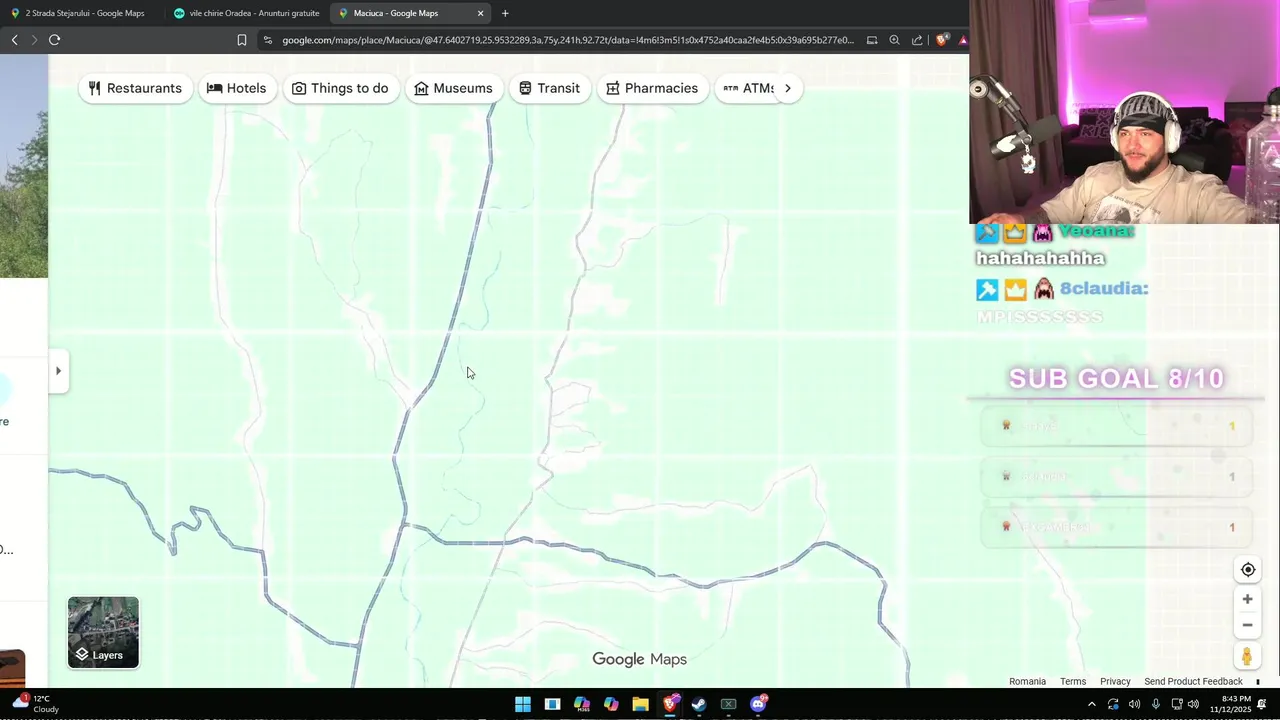Open the Terms footer link
Image resolution: width=1280 pixels, height=720 pixels.
click(x=1073, y=682)
